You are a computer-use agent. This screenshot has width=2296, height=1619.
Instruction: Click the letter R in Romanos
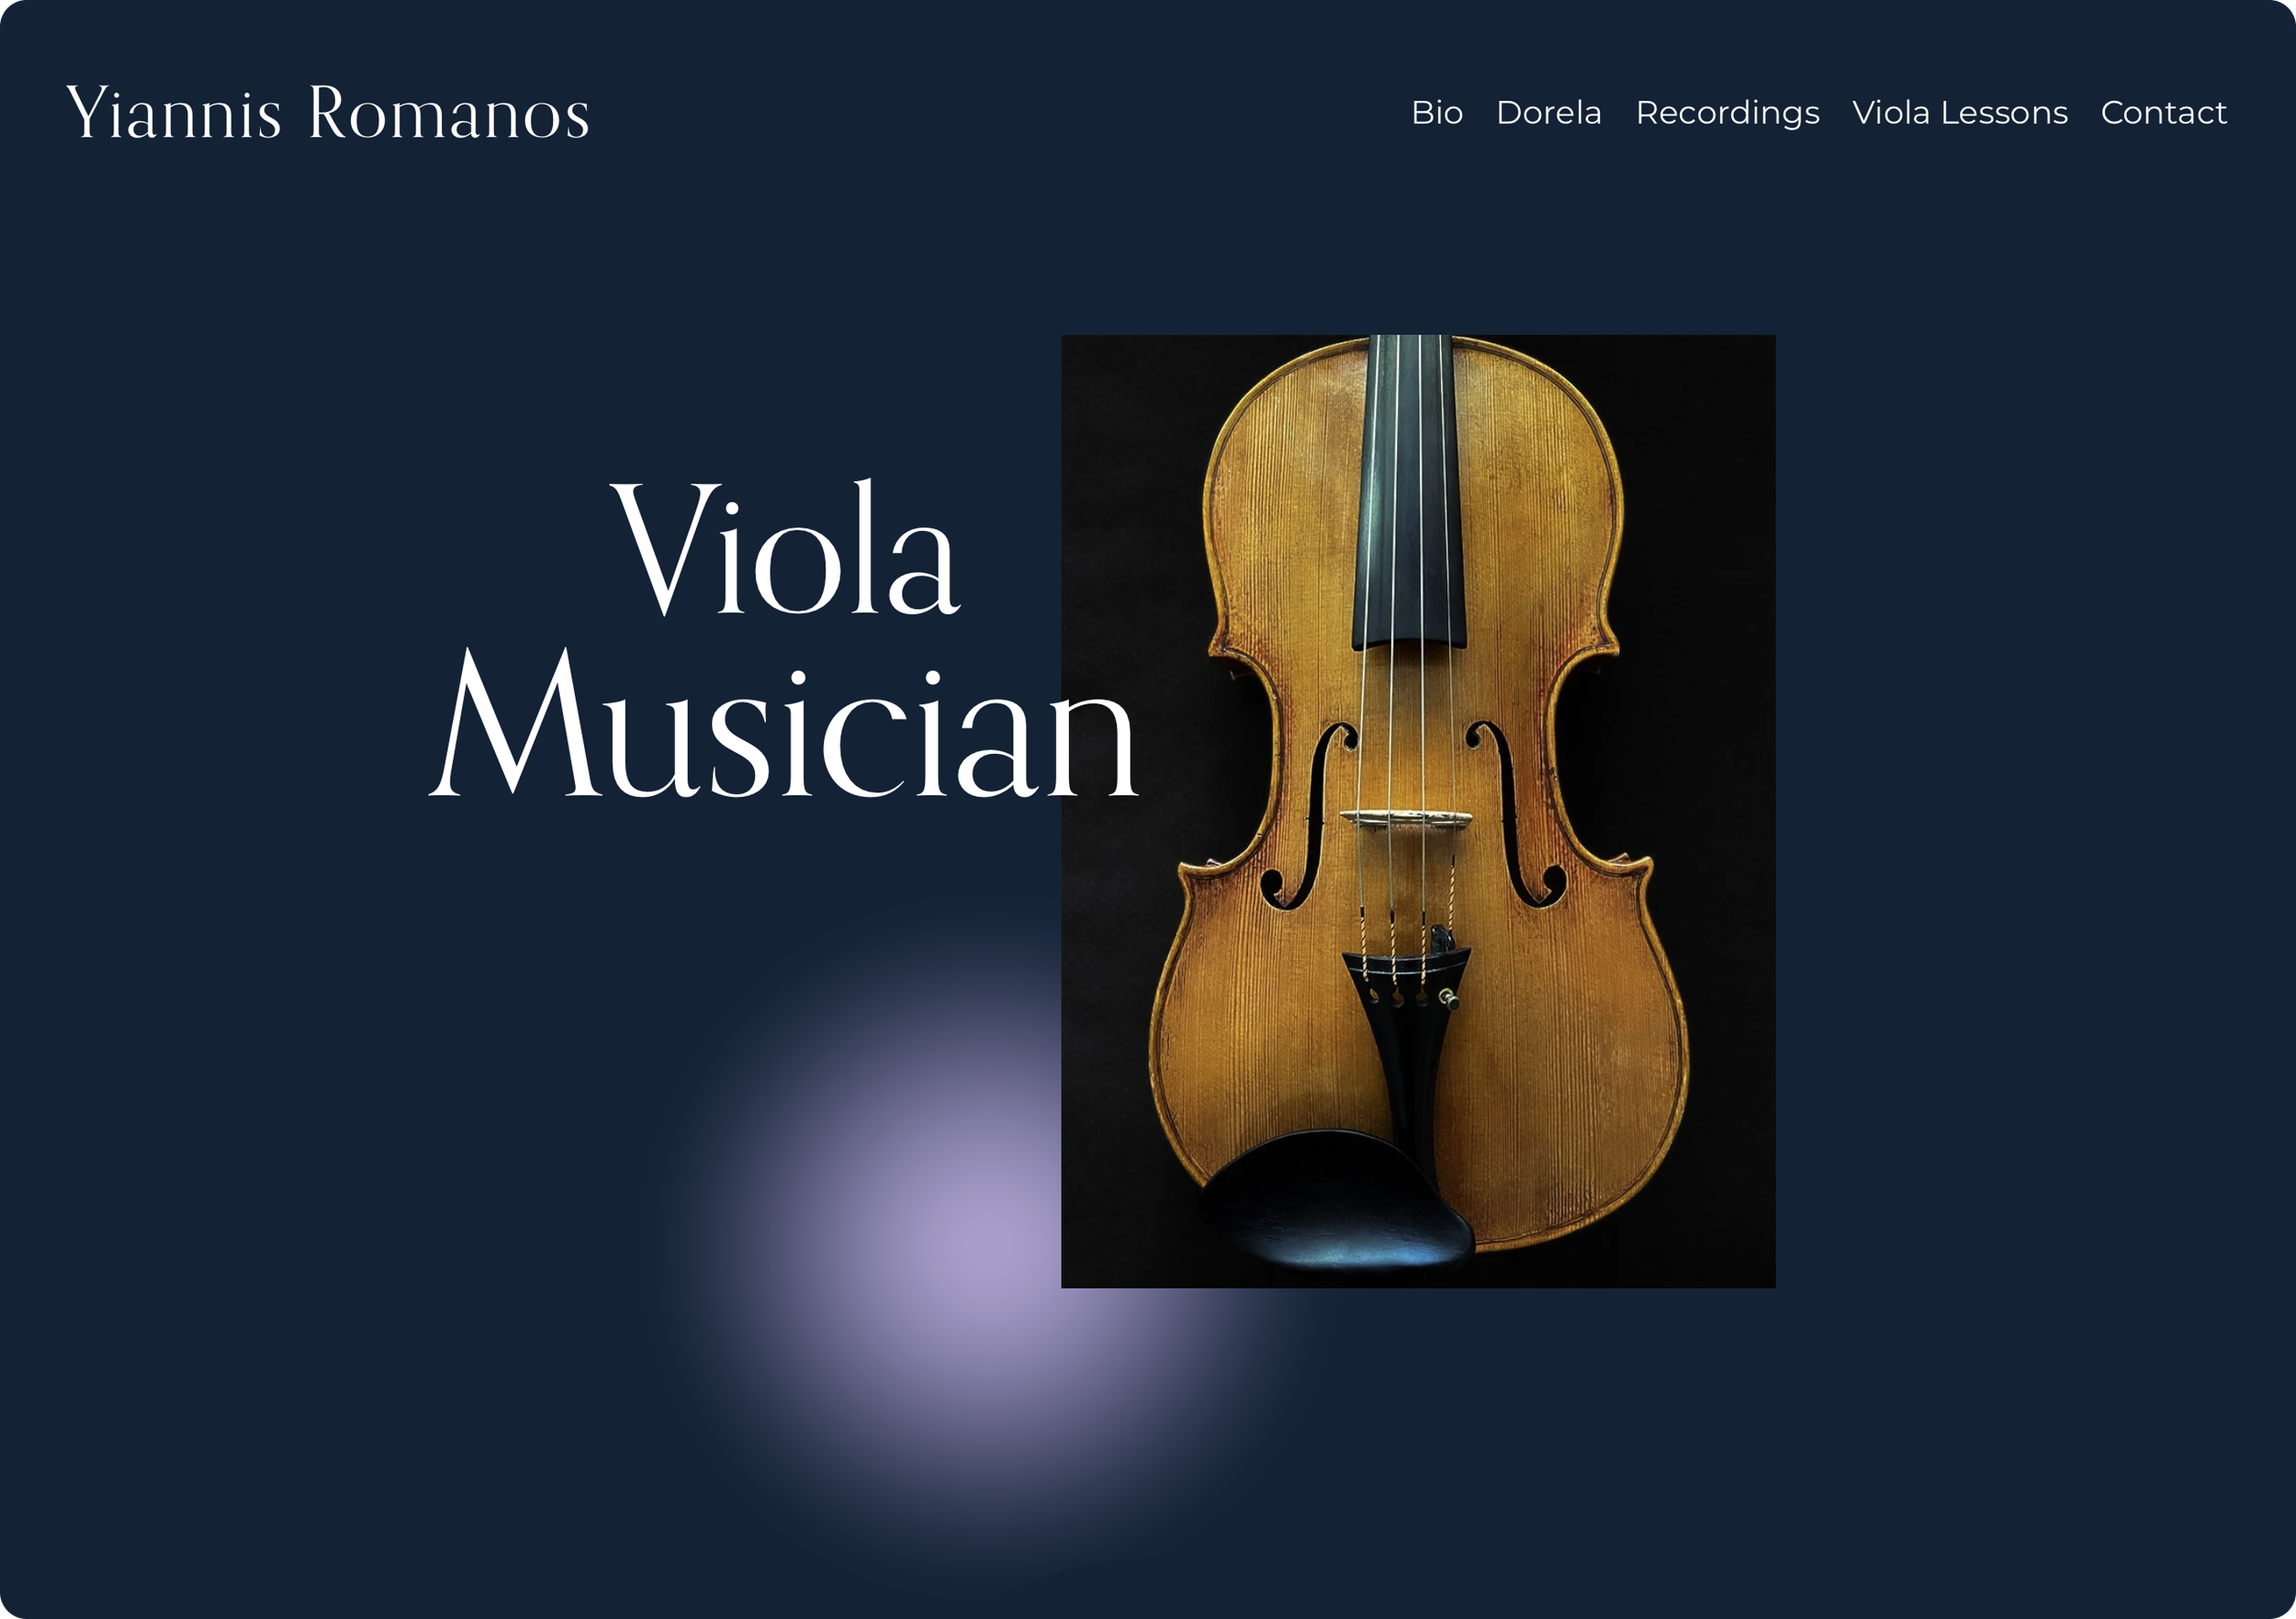pos(328,111)
